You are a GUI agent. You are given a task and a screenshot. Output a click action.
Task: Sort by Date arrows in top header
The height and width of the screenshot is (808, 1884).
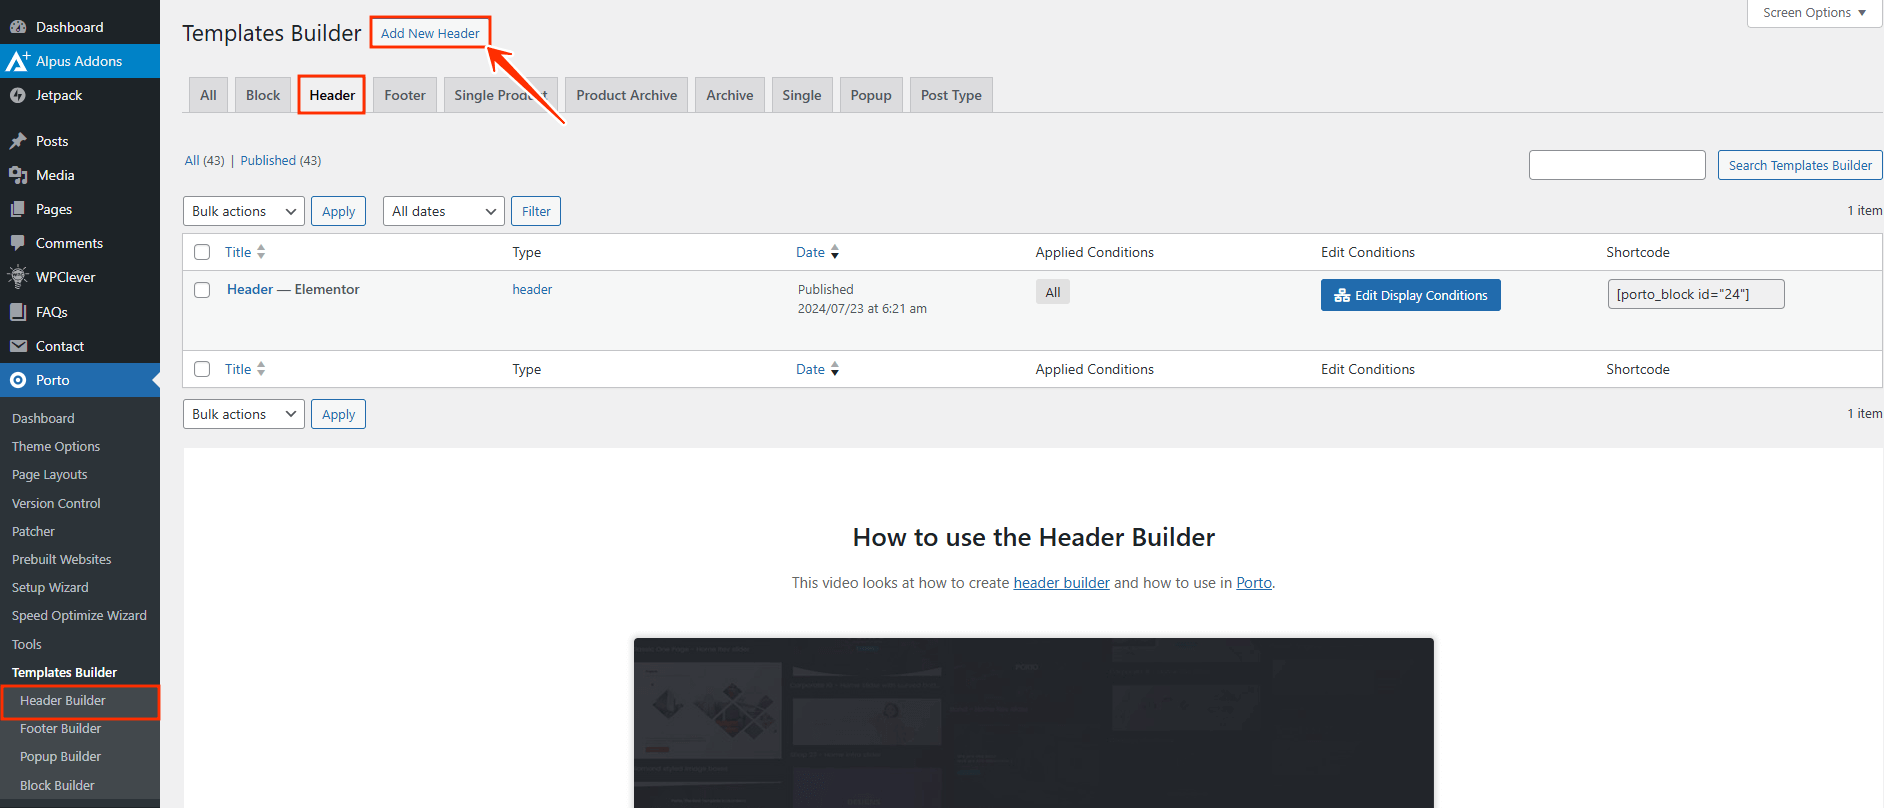point(835,252)
